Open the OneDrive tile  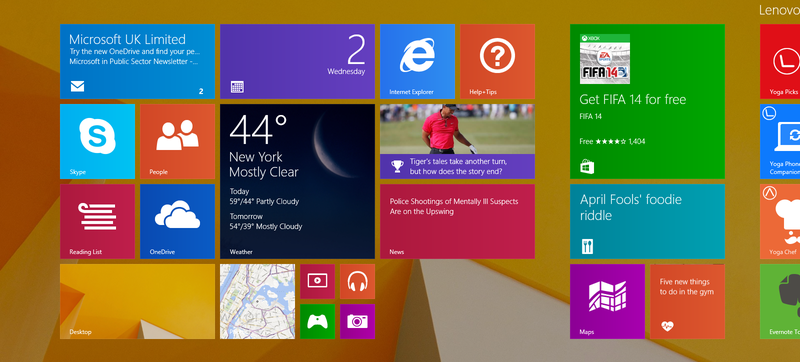click(x=178, y=221)
